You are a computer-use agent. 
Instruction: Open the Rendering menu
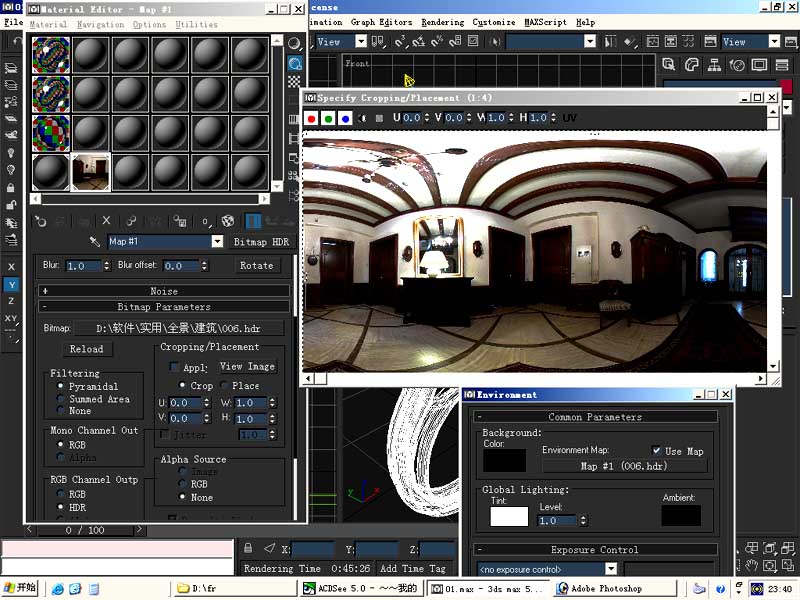click(x=442, y=22)
